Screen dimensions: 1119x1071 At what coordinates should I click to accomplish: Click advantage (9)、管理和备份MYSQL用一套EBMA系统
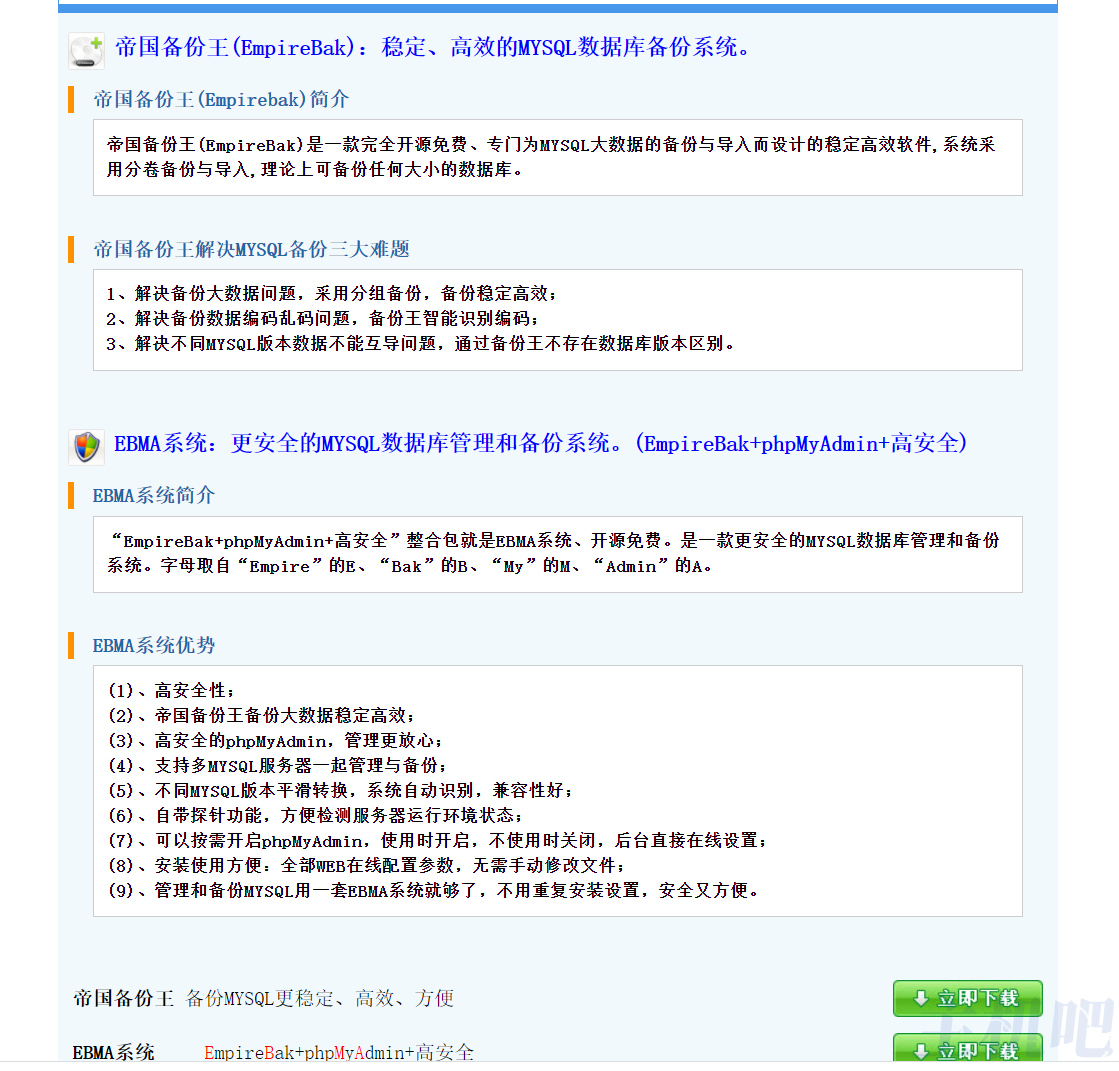(434, 890)
